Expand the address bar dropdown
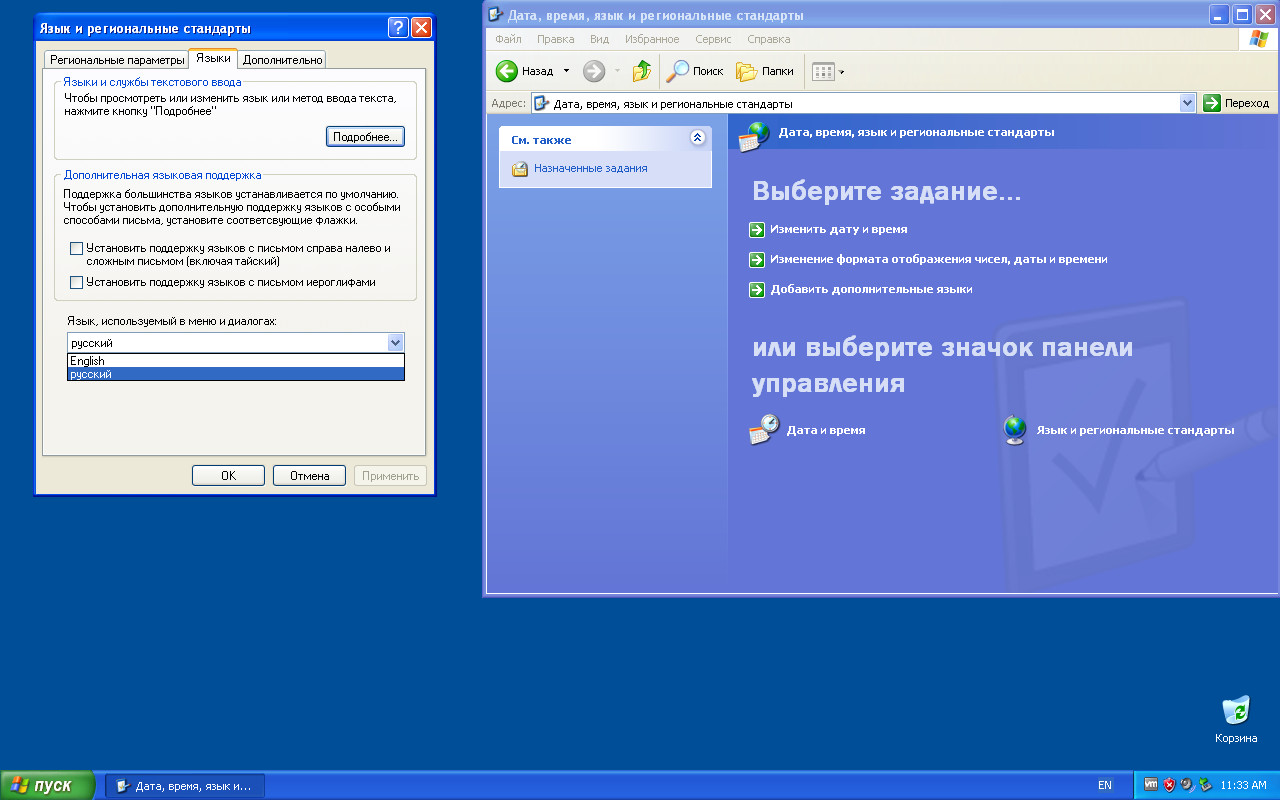This screenshot has width=1280, height=800. click(1187, 103)
